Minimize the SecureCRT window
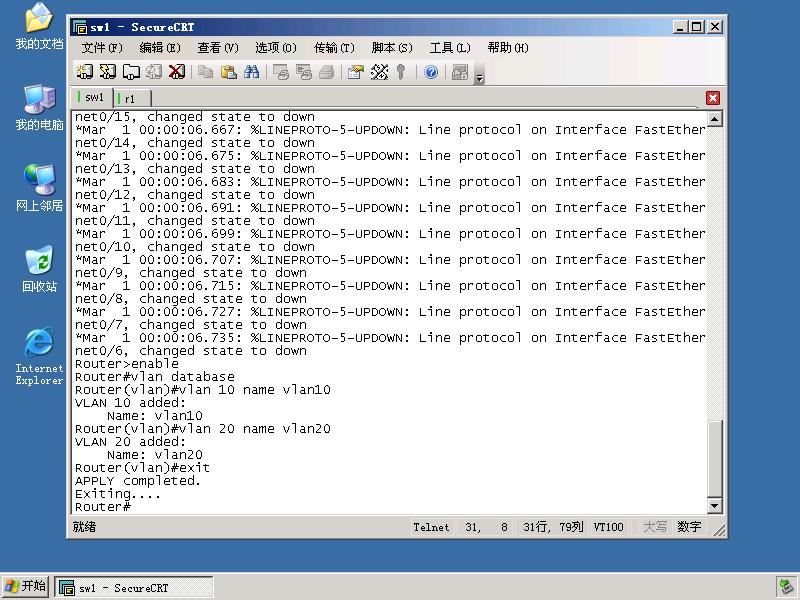The height and width of the screenshot is (600, 800). pyautogui.click(x=679, y=27)
